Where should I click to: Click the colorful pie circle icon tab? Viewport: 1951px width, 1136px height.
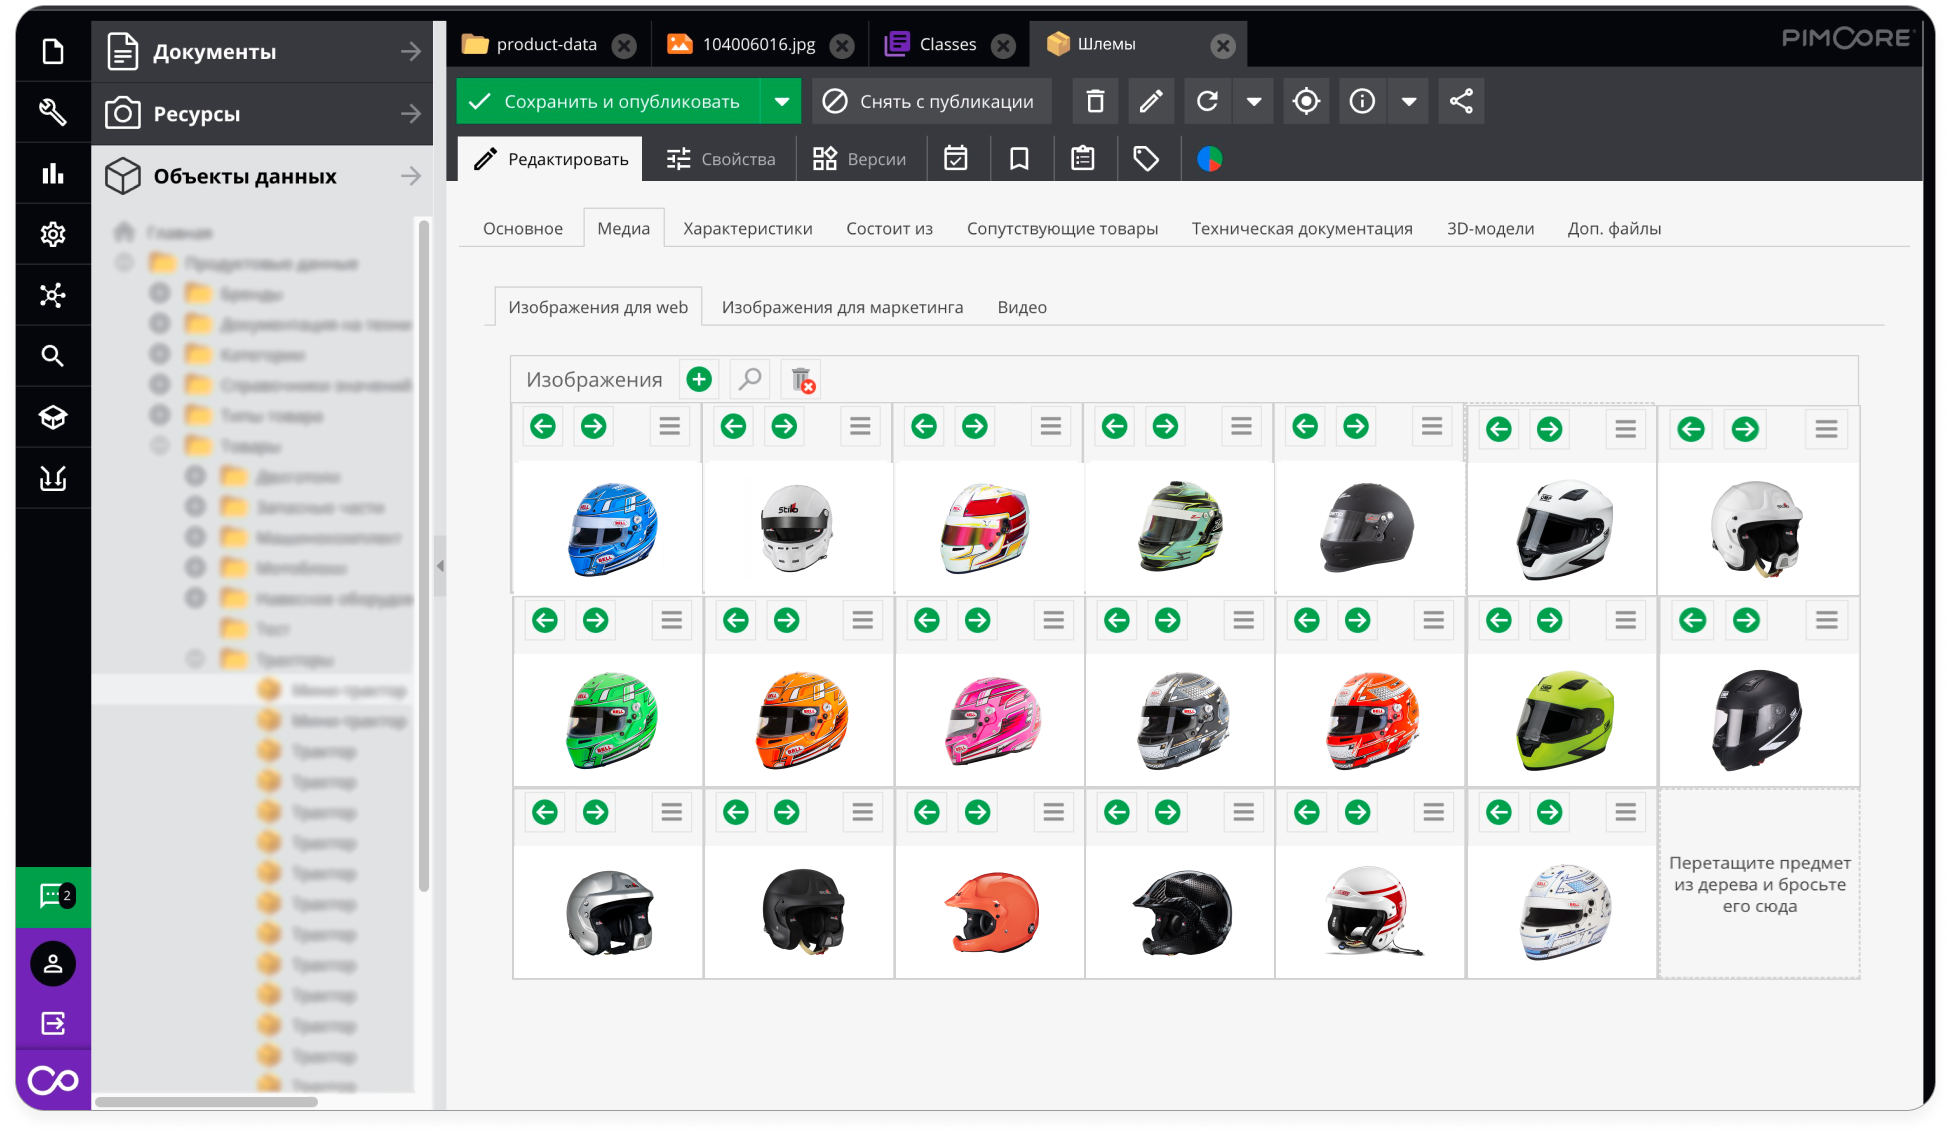(x=1210, y=159)
